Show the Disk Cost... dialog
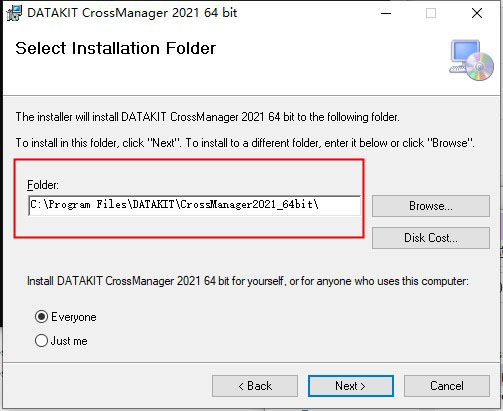 click(x=431, y=238)
